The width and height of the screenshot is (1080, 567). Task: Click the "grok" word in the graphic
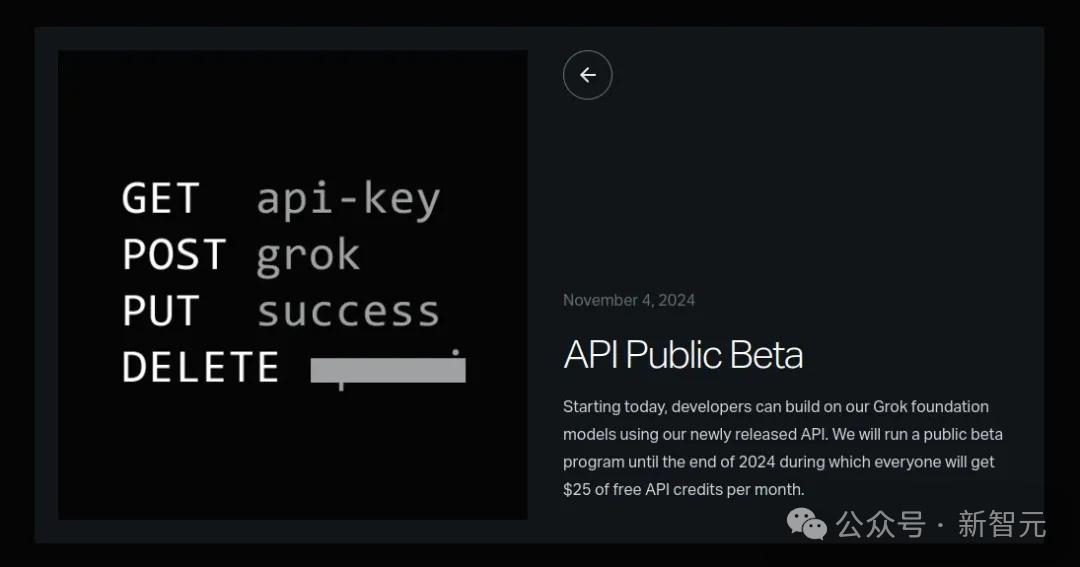coord(308,256)
